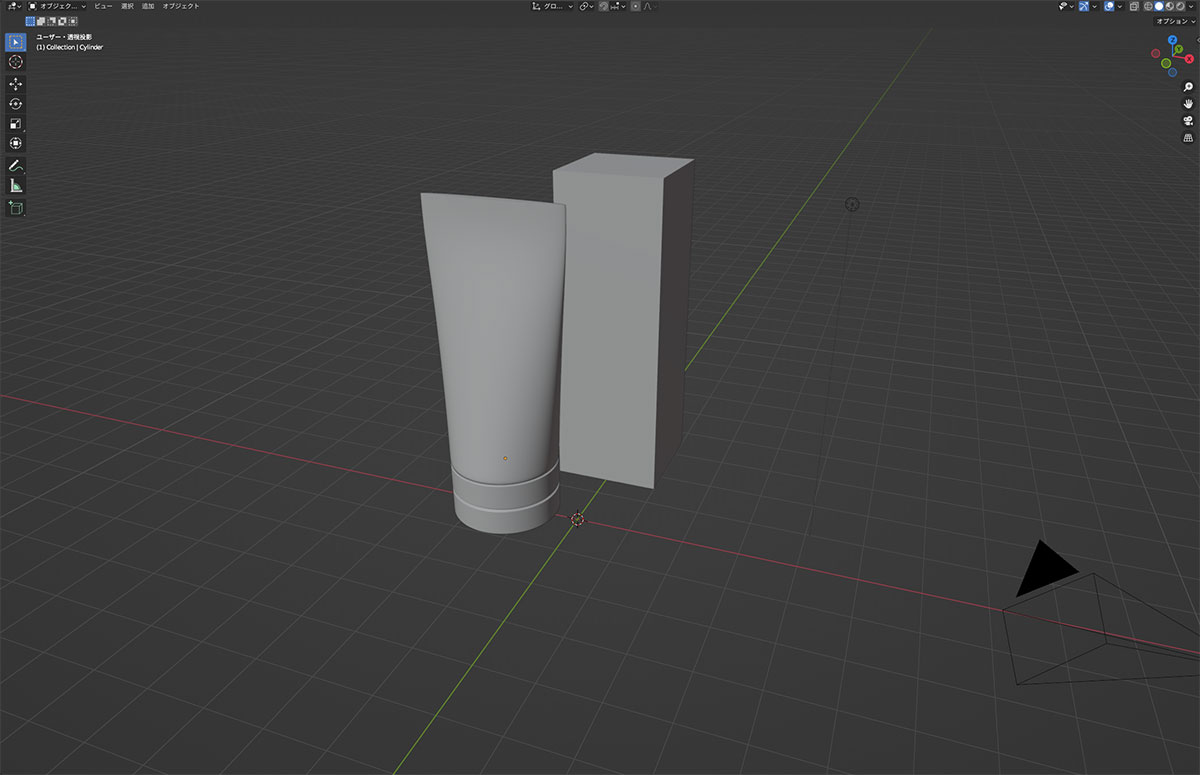Switch perspective/orthographic with grid icon
This screenshot has height=775, width=1200.
pos(1189,137)
